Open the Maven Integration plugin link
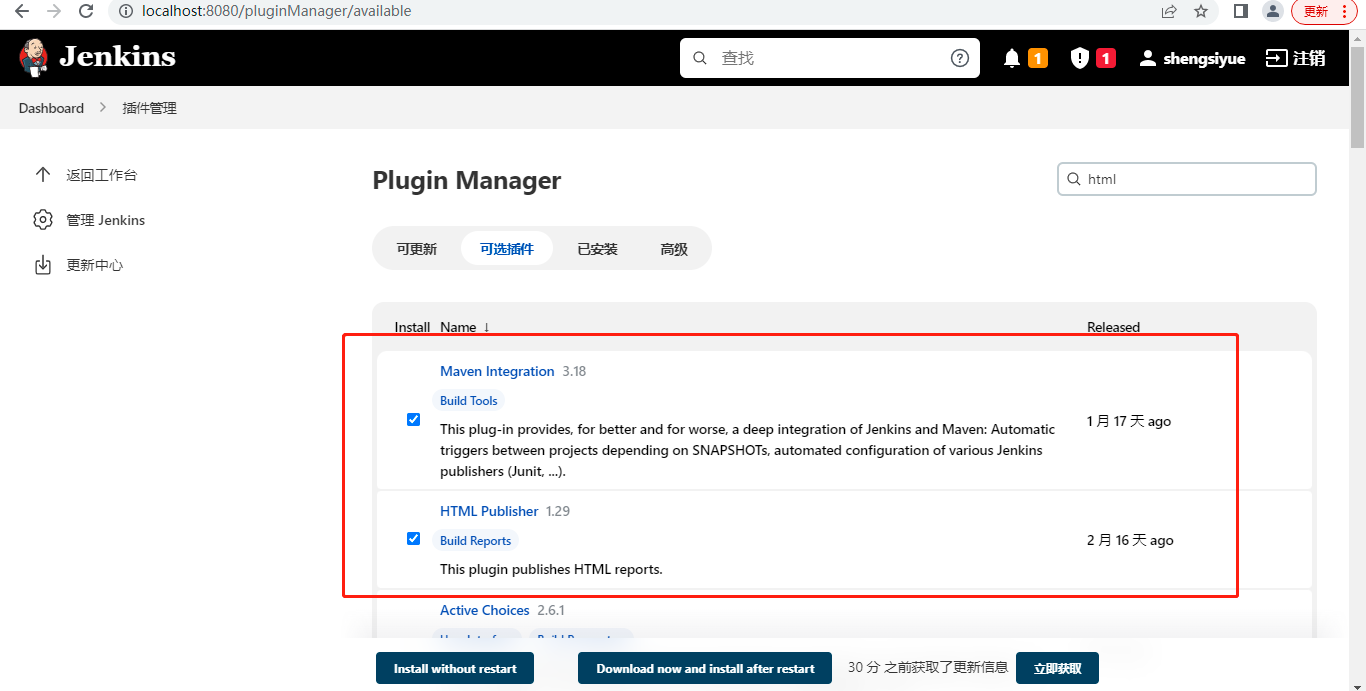The width and height of the screenshot is (1366, 691). point(497,371)
